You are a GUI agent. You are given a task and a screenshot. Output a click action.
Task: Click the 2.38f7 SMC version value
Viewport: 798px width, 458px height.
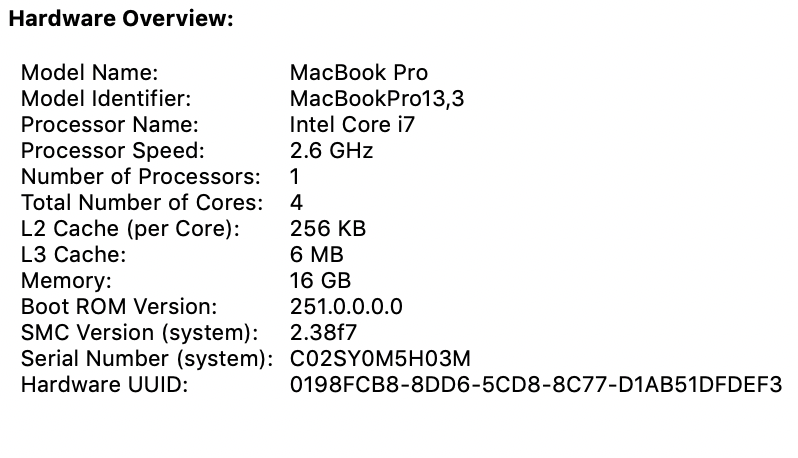click(x=322, y=333)
